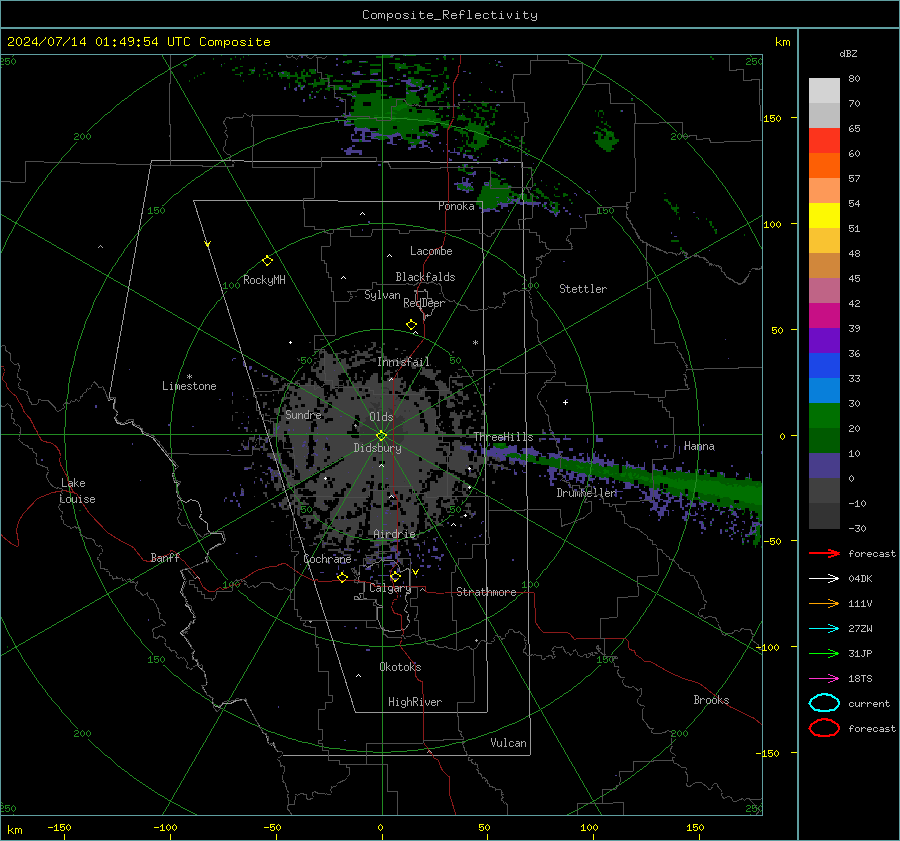Click the Calgary city label

click(x=390, y=588)
